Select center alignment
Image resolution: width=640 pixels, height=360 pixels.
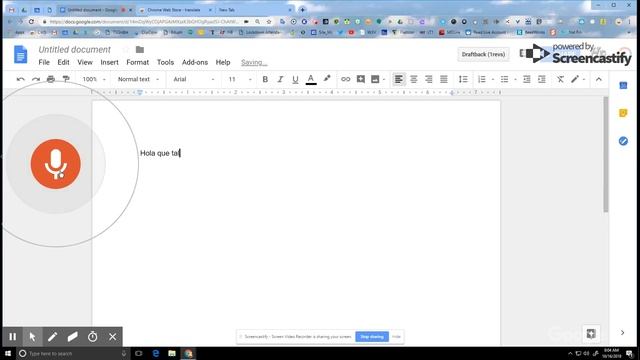414,79
